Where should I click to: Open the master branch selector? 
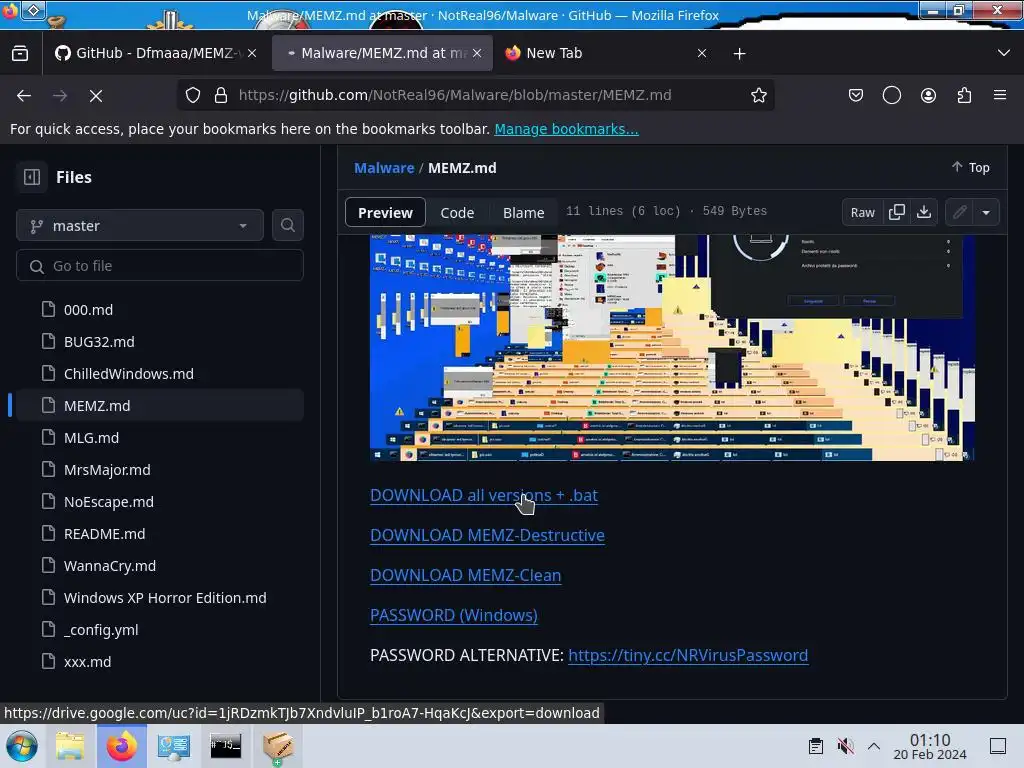[x=140, y=225]
